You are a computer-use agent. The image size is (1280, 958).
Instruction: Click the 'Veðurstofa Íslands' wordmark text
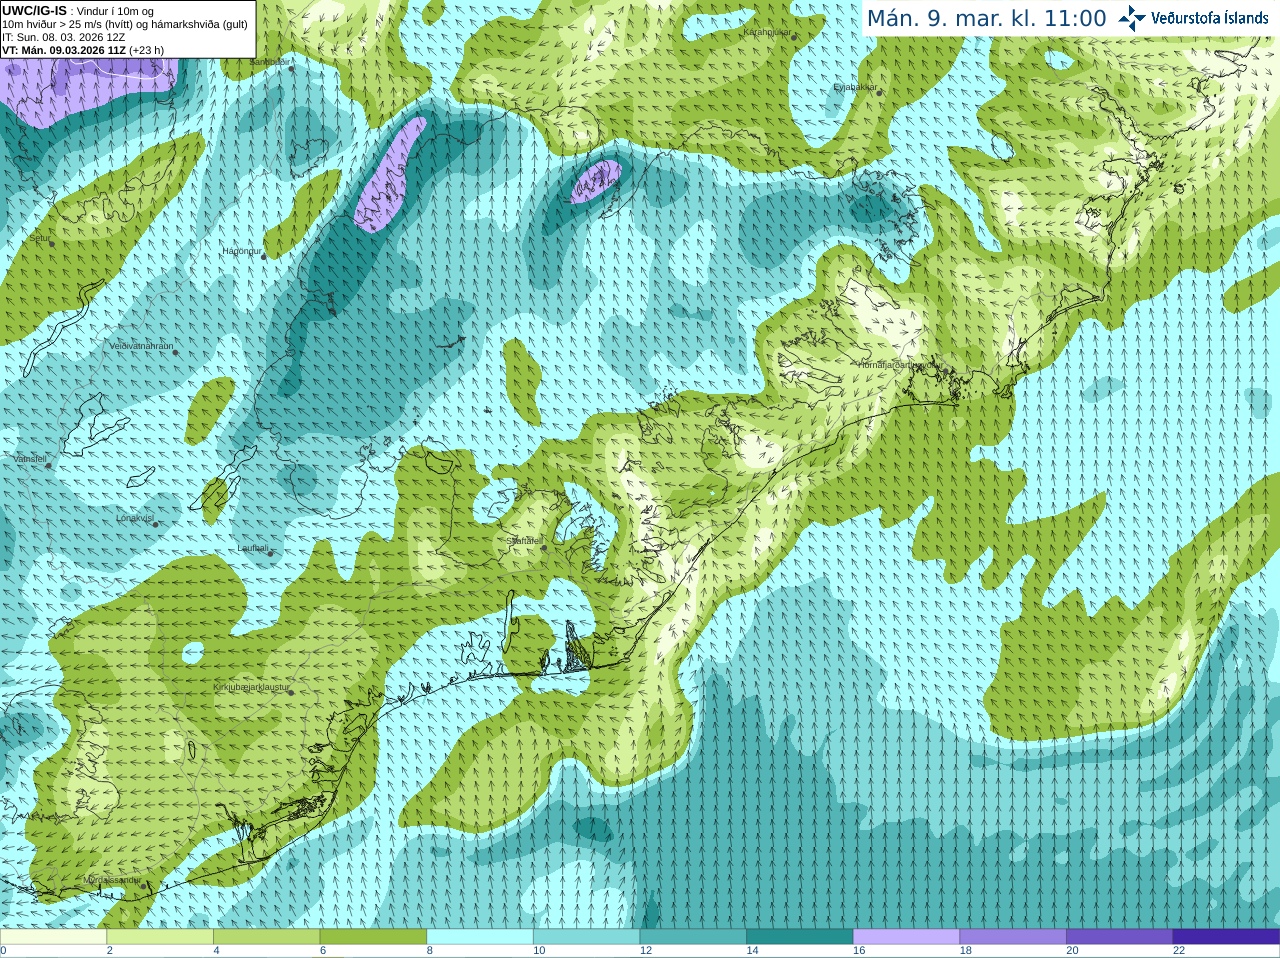pos(1209,18)
